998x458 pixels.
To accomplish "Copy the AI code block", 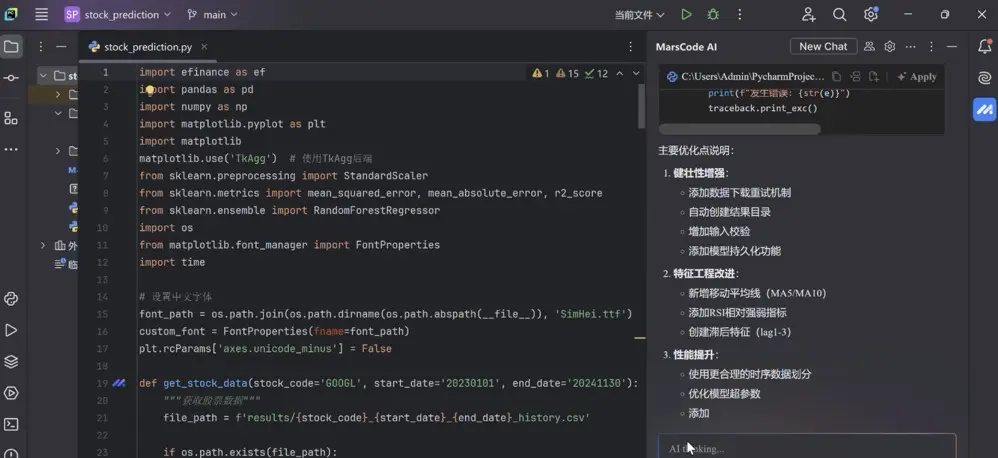I will pos(836,76).
